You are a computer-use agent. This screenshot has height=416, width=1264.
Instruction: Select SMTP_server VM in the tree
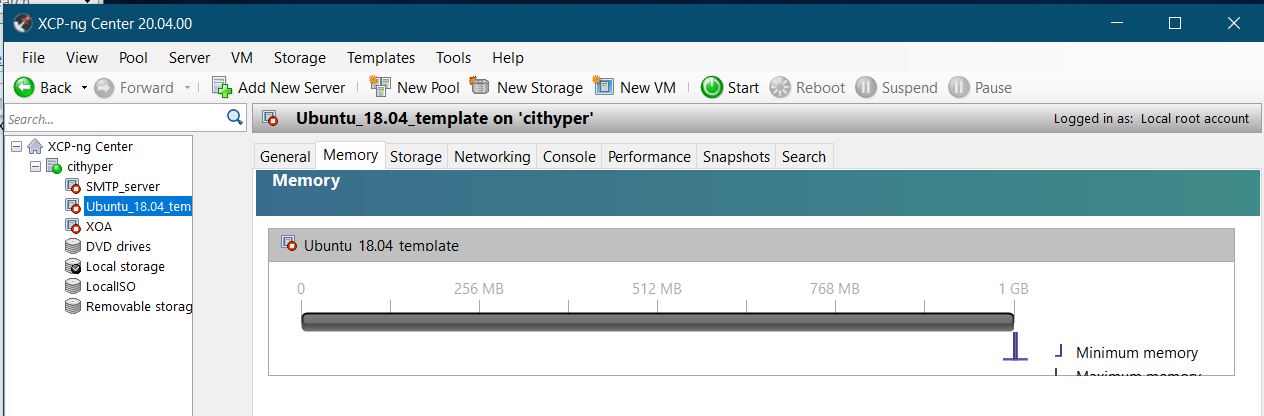click(x=123, y=186)
